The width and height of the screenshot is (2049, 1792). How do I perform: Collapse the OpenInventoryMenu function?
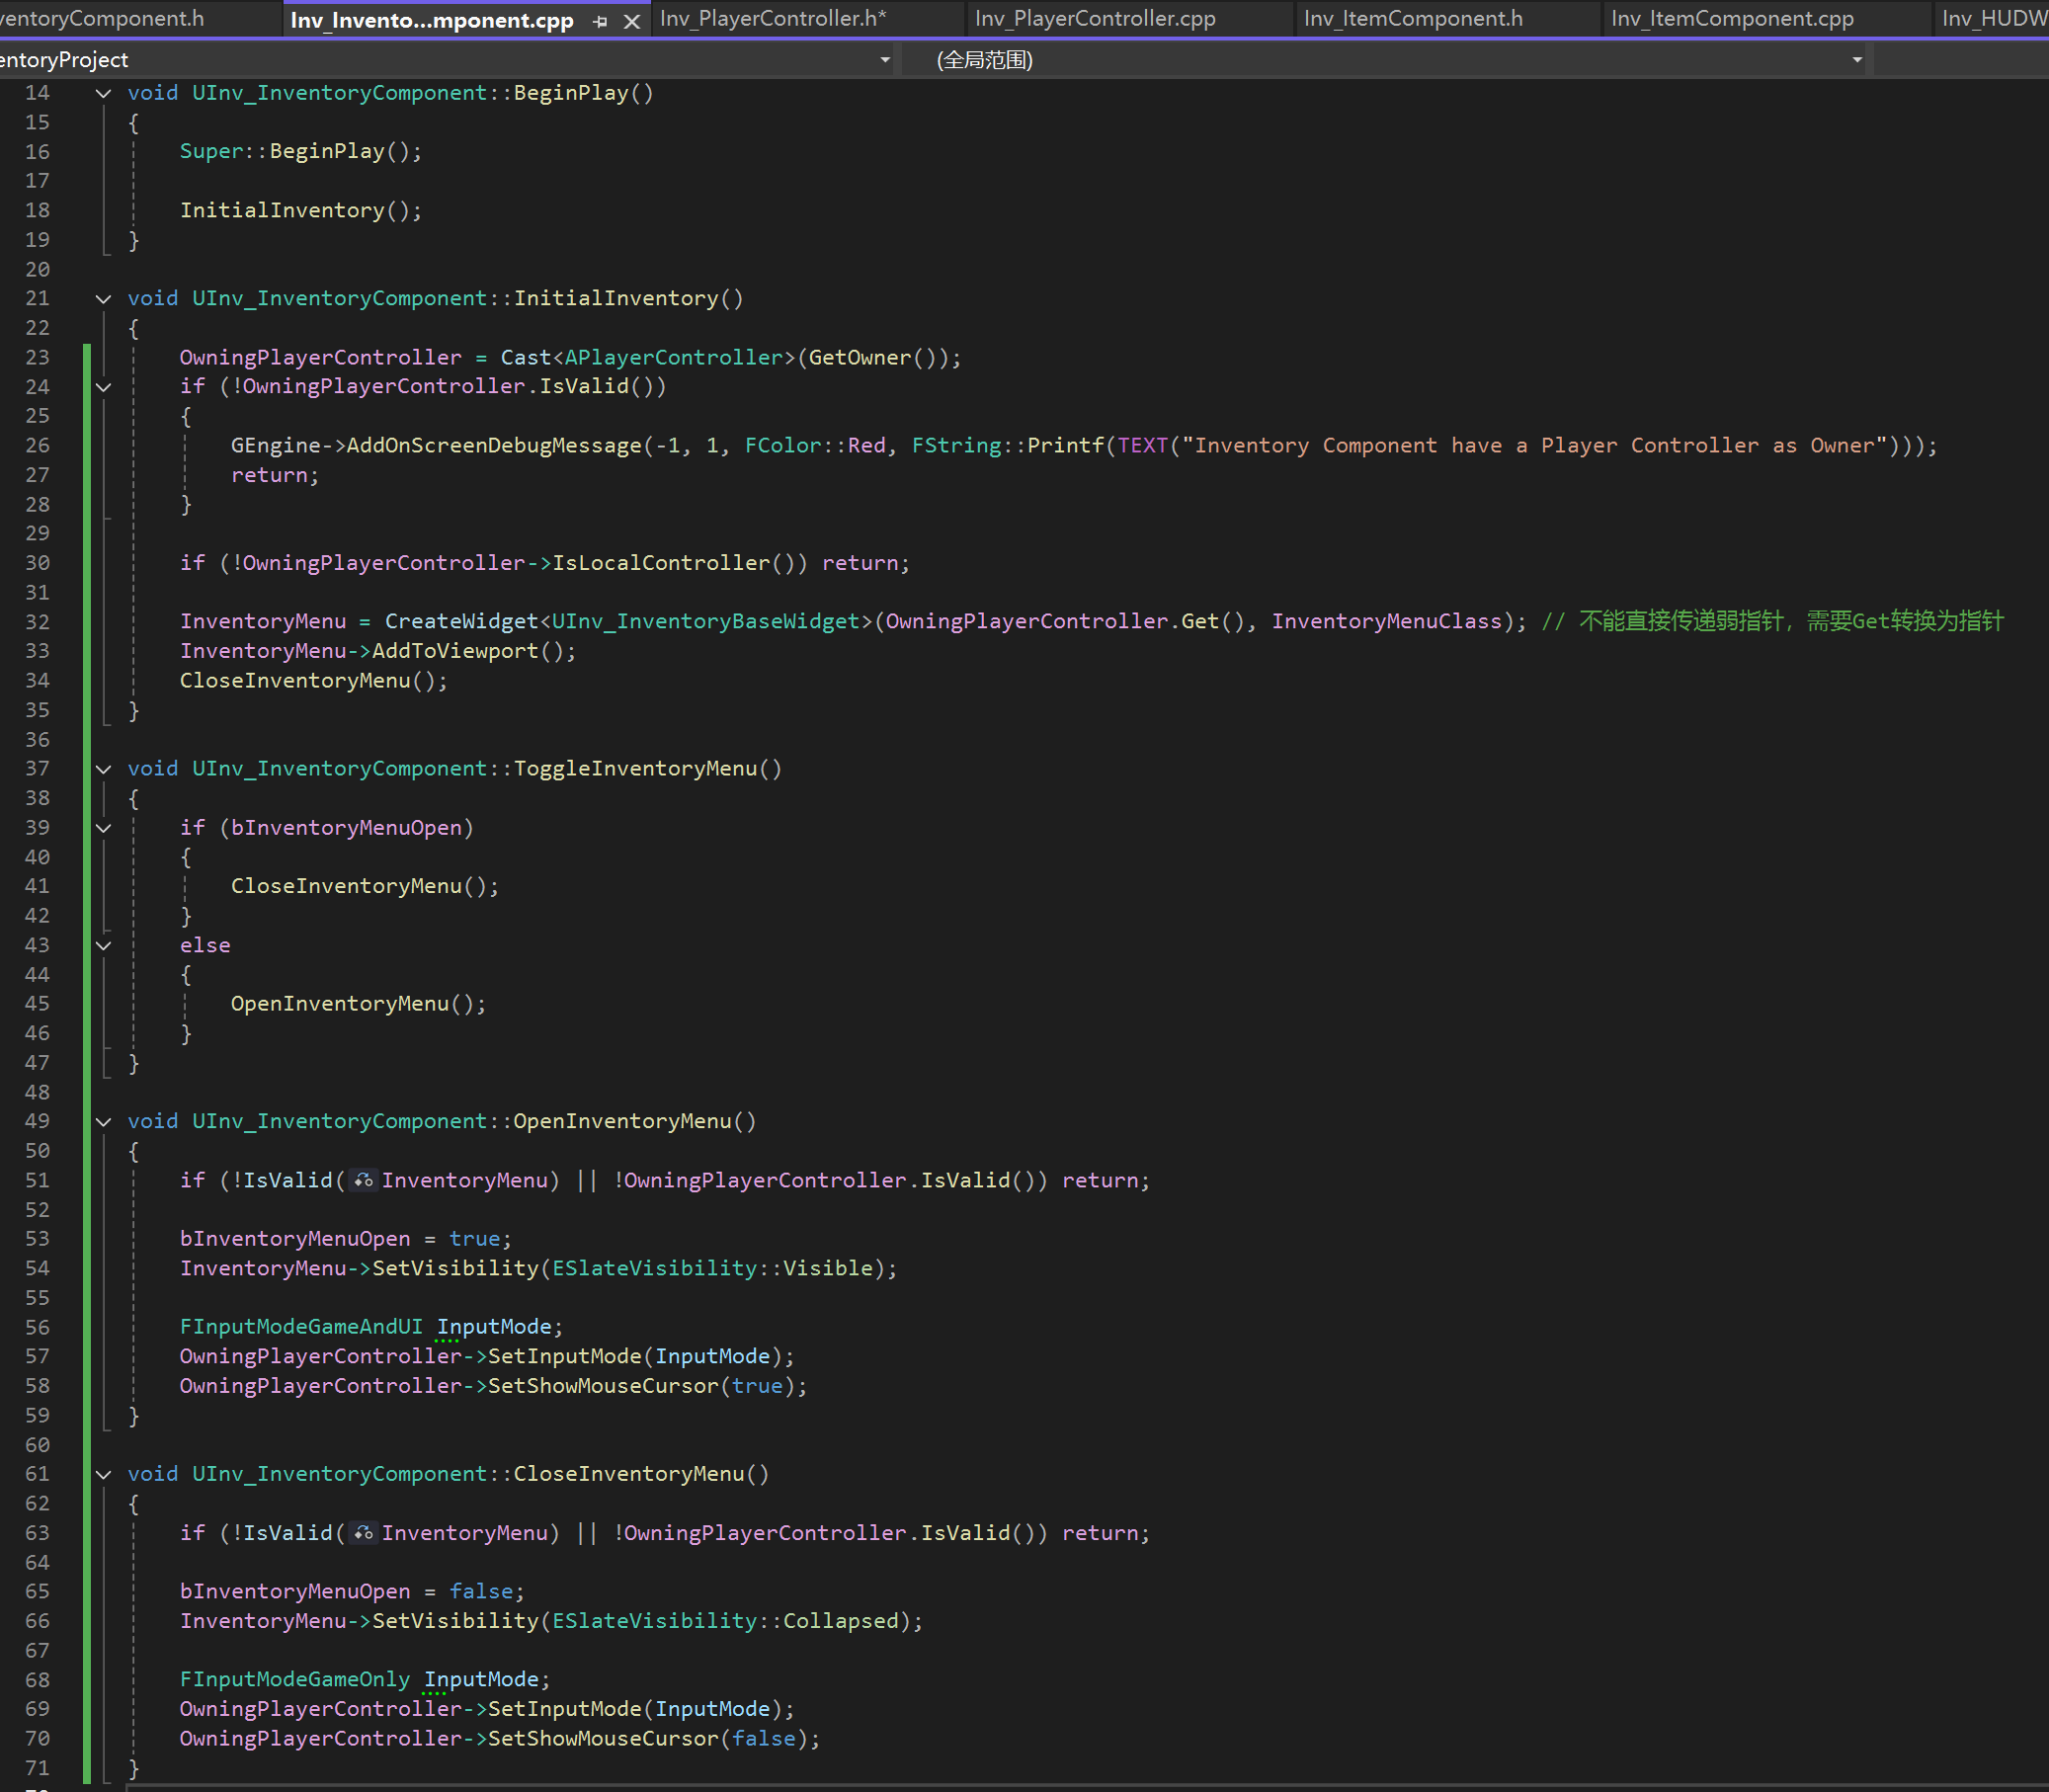[103, 1122]
